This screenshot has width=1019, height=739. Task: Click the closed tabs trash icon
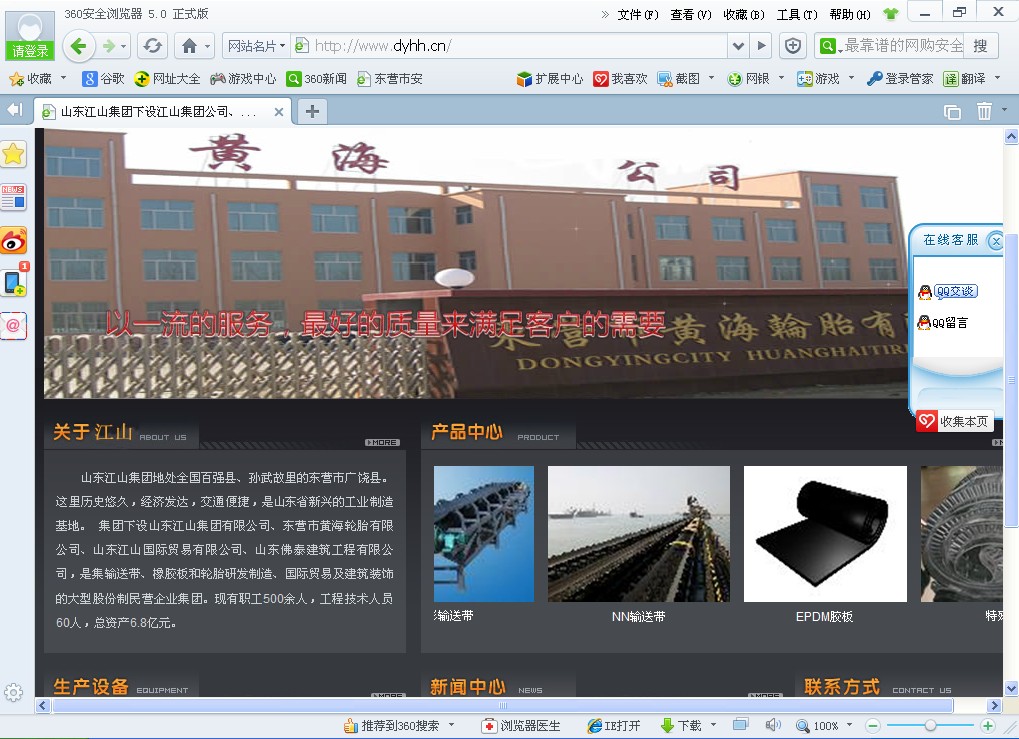point(984,111)
